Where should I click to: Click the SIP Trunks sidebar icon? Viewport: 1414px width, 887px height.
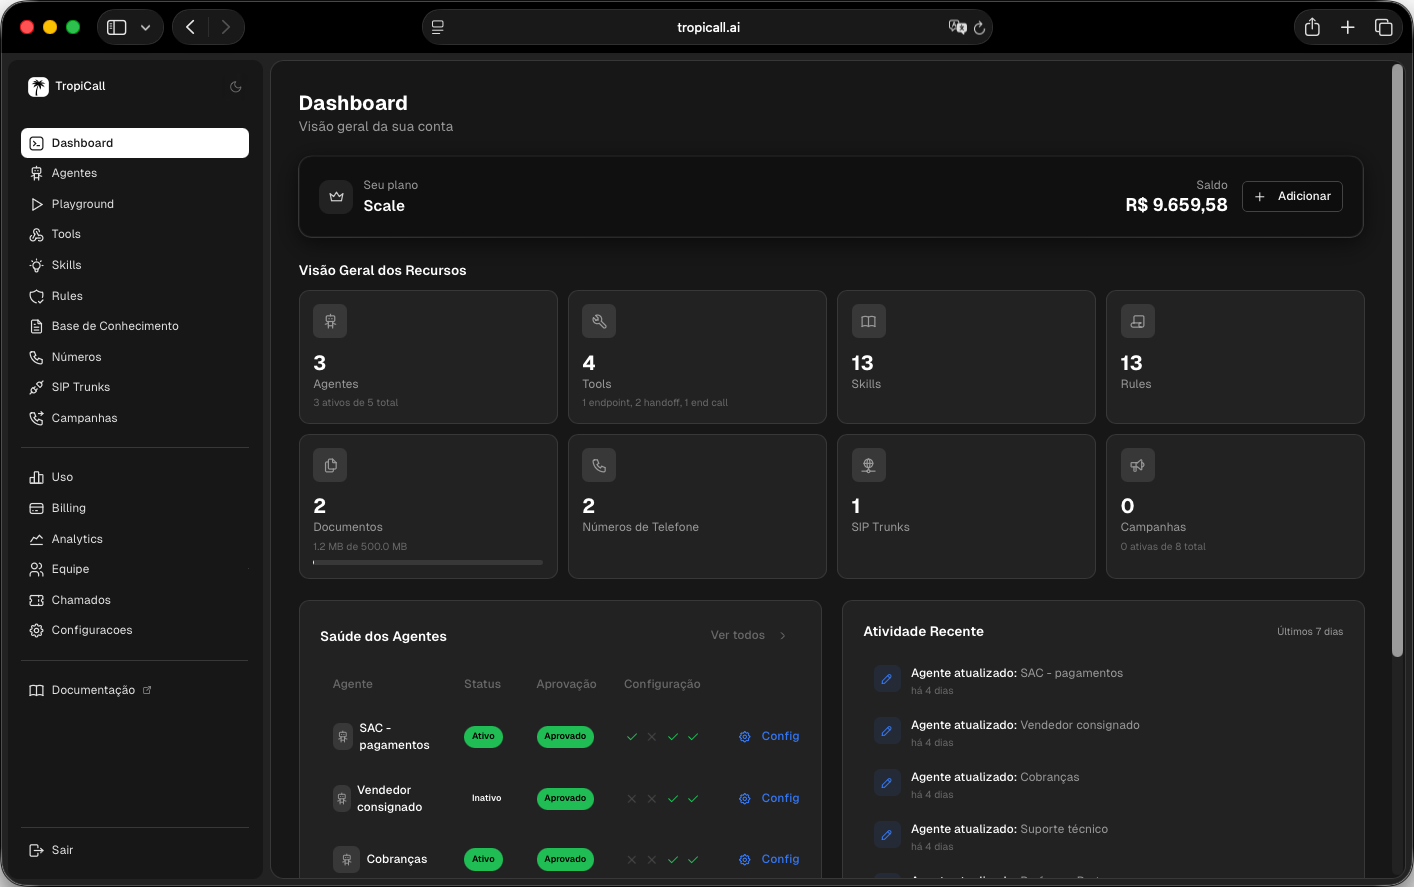pyautogui.click(x=36, y=387)
